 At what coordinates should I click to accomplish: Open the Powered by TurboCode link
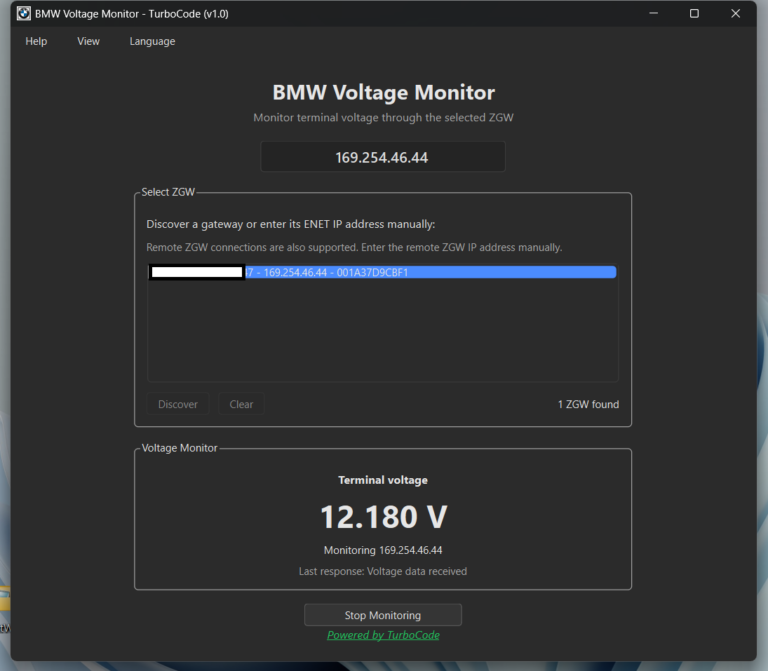click(x=383, y=635)
